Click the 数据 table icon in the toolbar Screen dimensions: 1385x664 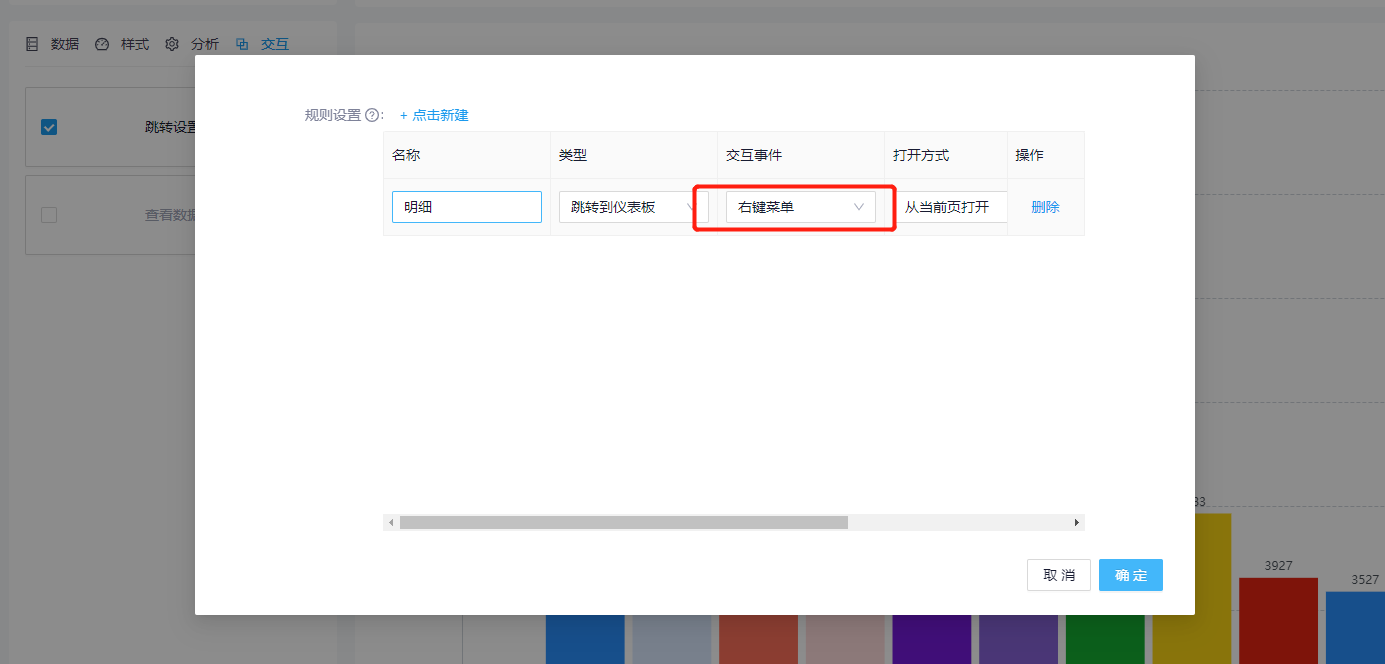[x=33, y=43]
